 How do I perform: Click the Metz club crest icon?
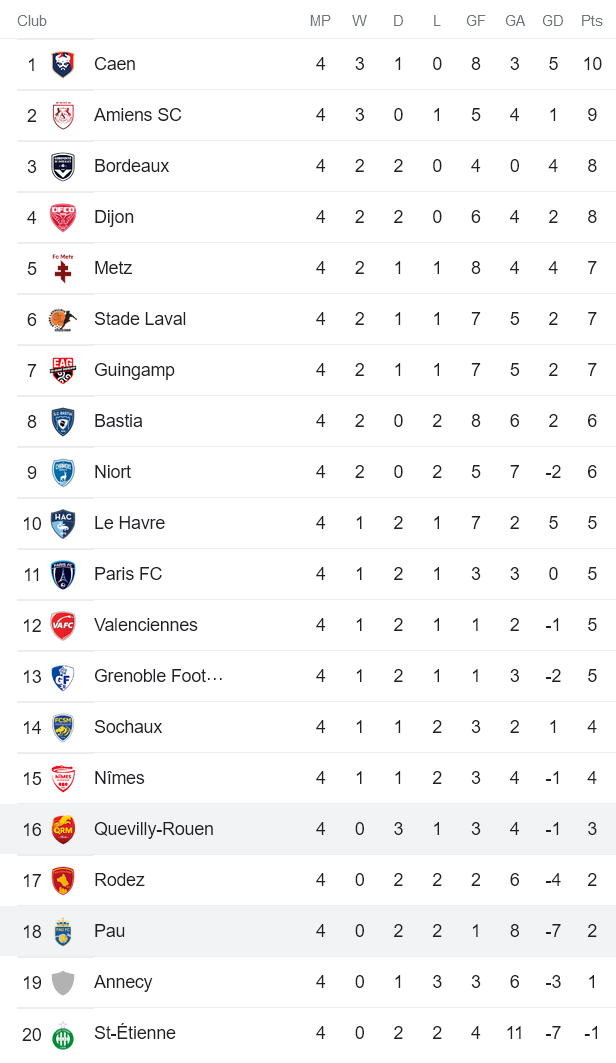[63, 269]
